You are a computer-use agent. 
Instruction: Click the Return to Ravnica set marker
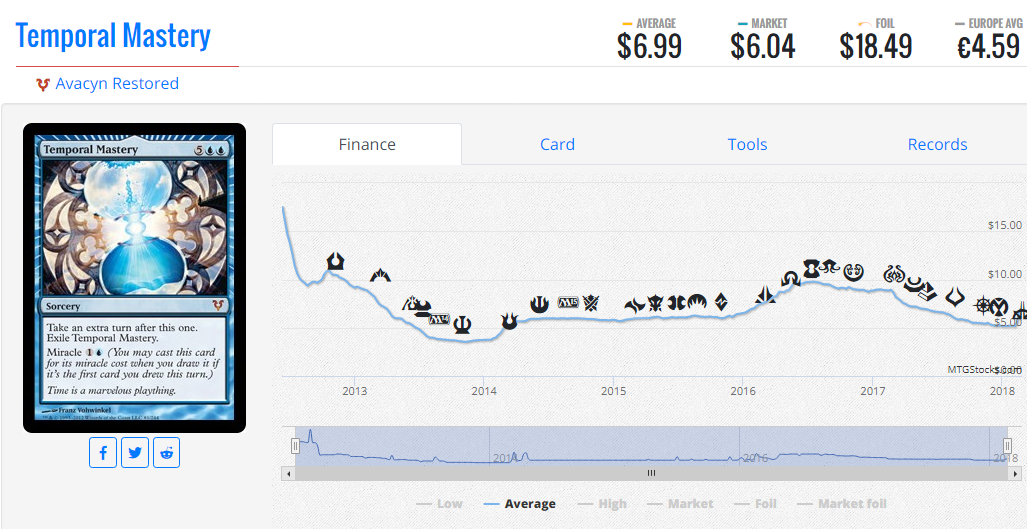click(335, 261)
